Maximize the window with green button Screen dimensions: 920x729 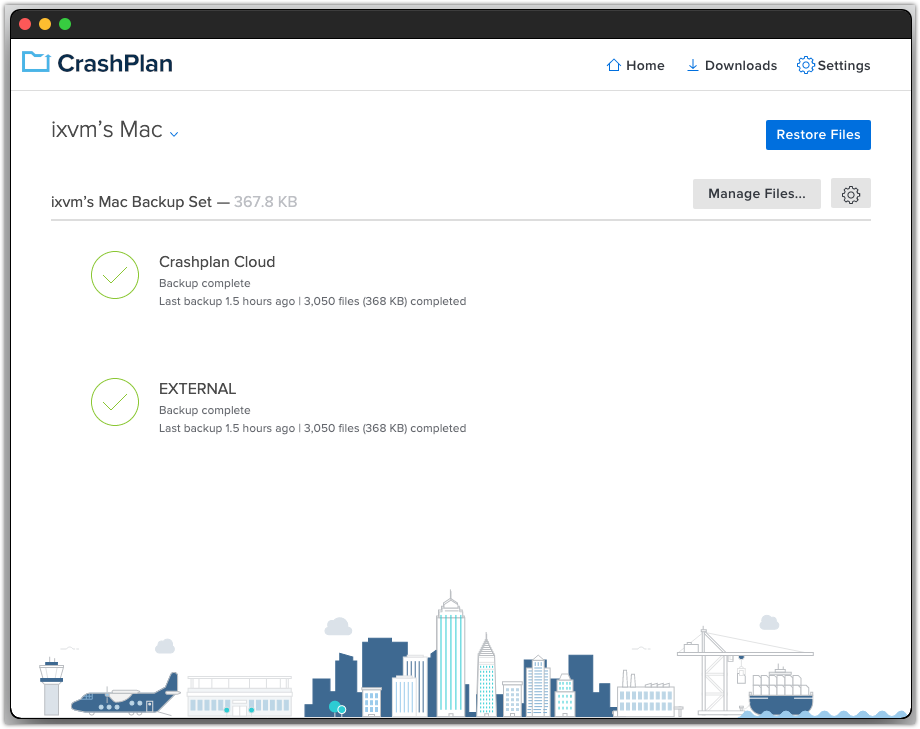pyautogui.click(x=65, y=24)
